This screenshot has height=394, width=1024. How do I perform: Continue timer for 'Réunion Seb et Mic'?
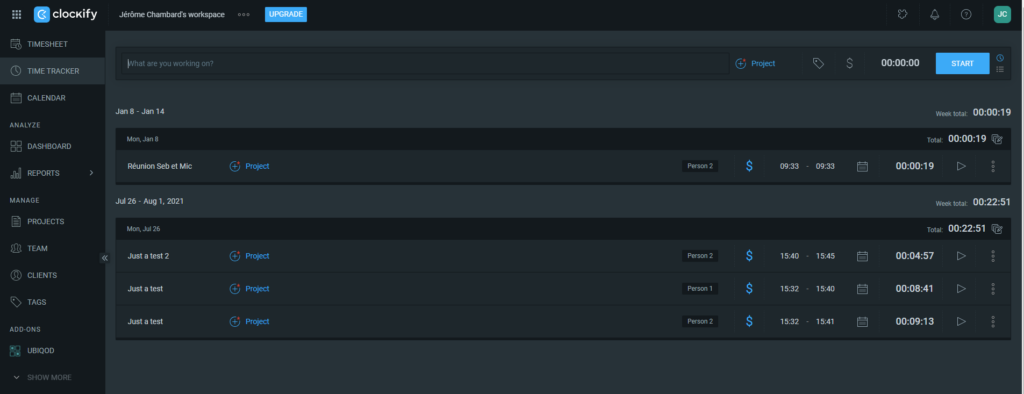(961, 166)
